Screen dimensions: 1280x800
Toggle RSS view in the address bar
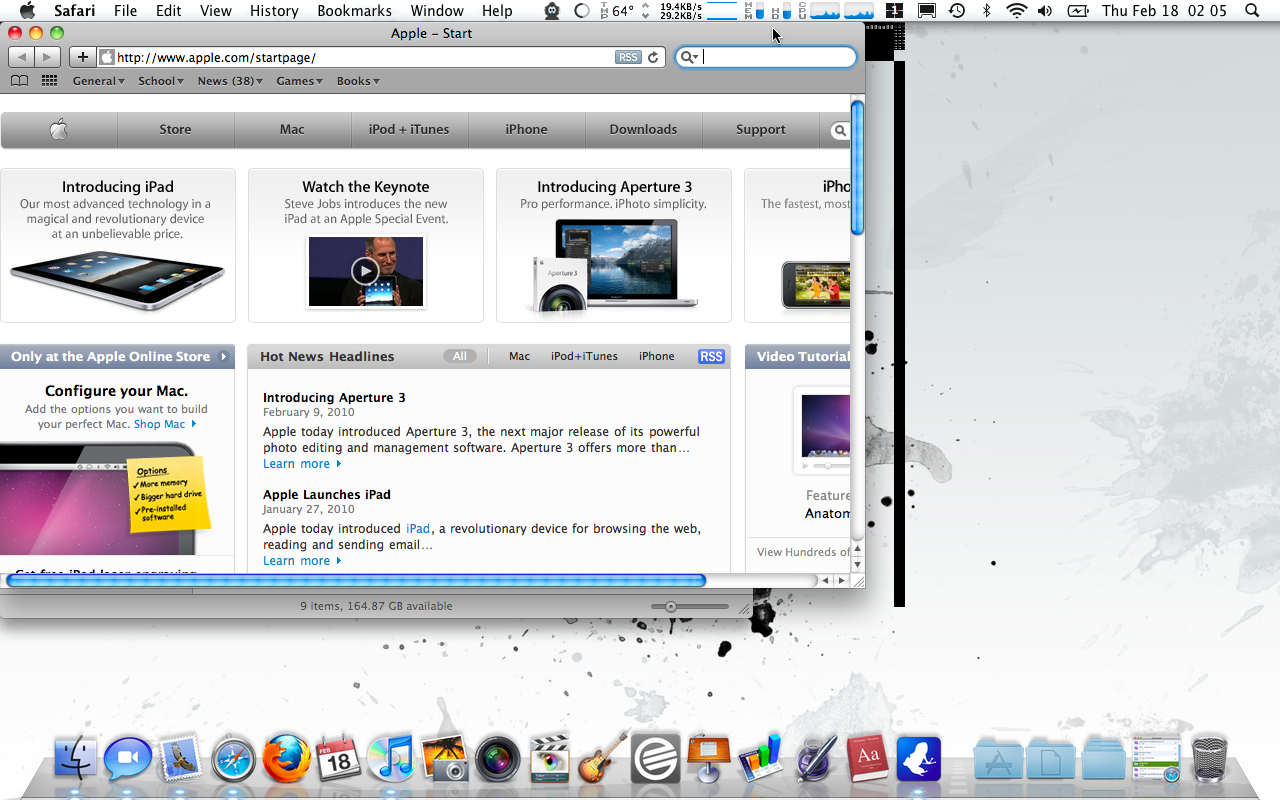[628, 57]
